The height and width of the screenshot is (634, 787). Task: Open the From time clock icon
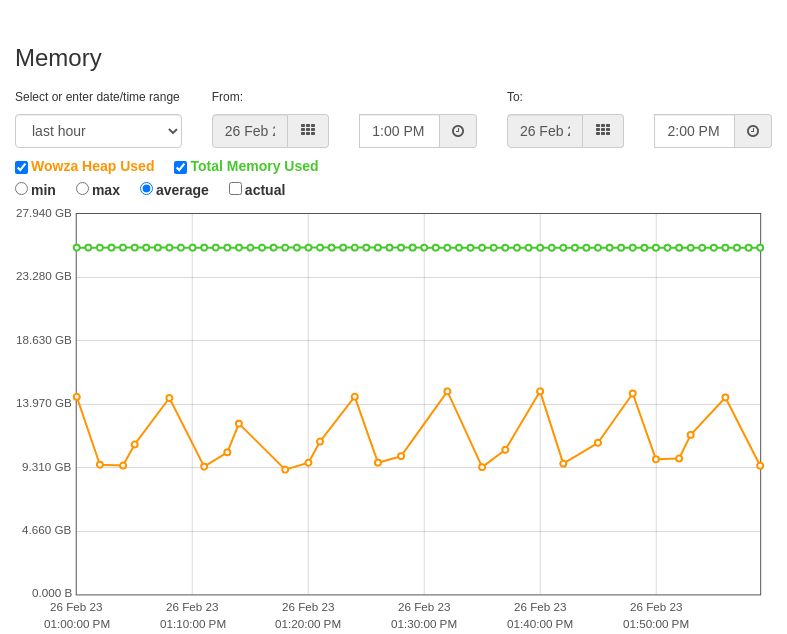tap(458, 131)
